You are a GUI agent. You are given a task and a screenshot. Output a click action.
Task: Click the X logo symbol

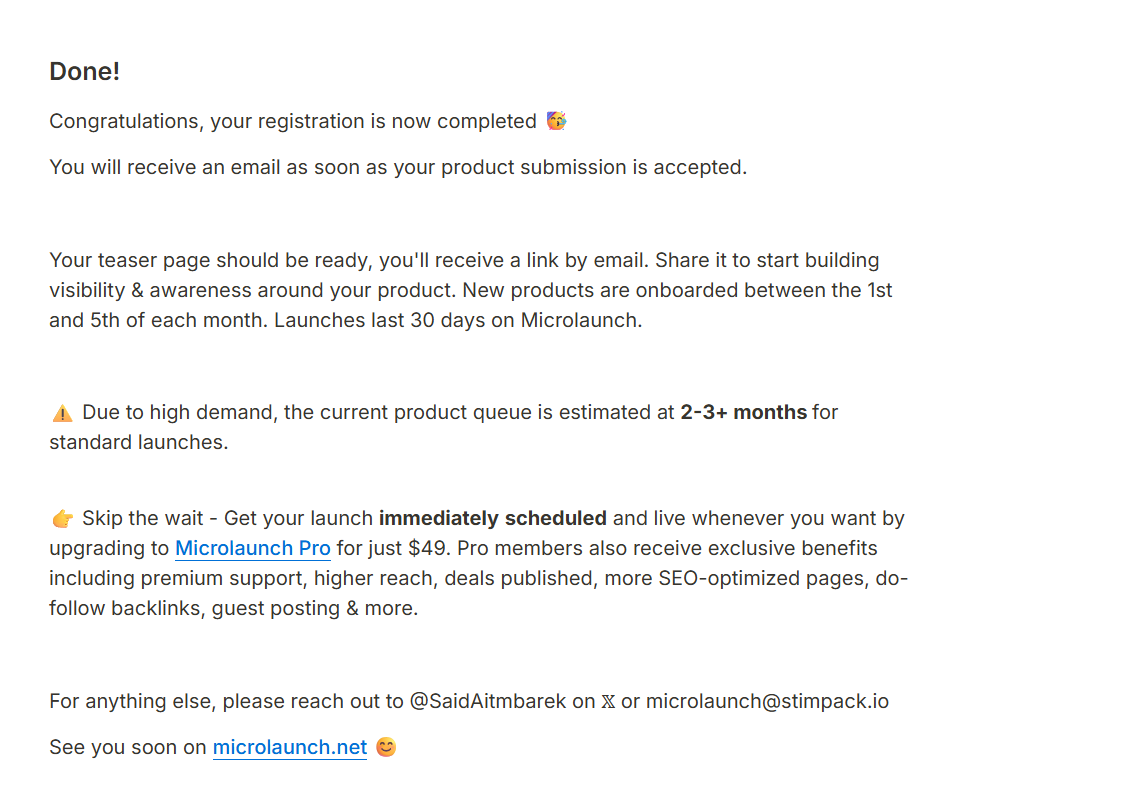click(608, 702)
